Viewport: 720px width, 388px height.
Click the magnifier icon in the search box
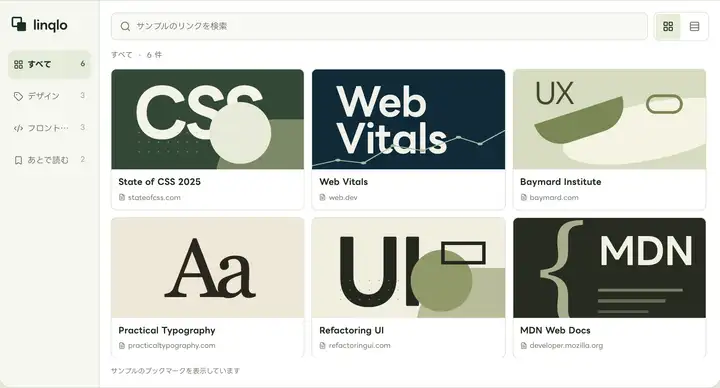pos(125,27)
